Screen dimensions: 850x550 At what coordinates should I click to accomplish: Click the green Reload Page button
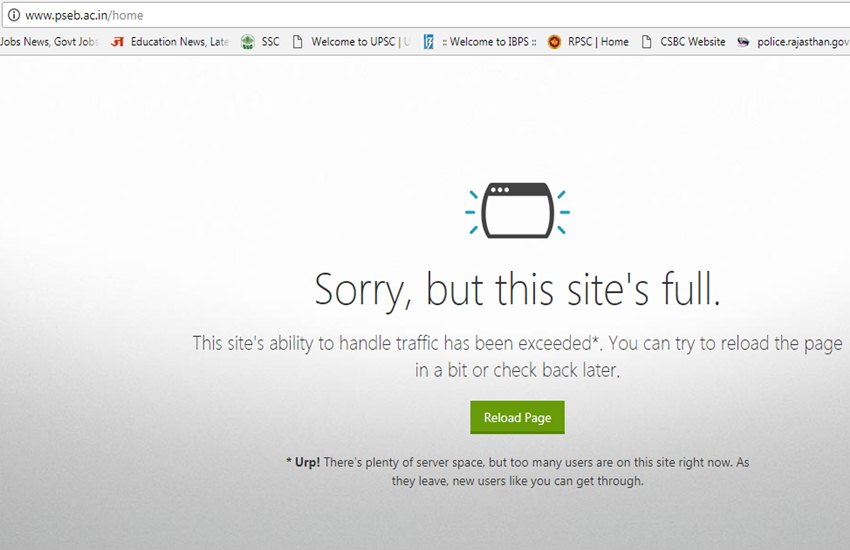coord(517,417)
